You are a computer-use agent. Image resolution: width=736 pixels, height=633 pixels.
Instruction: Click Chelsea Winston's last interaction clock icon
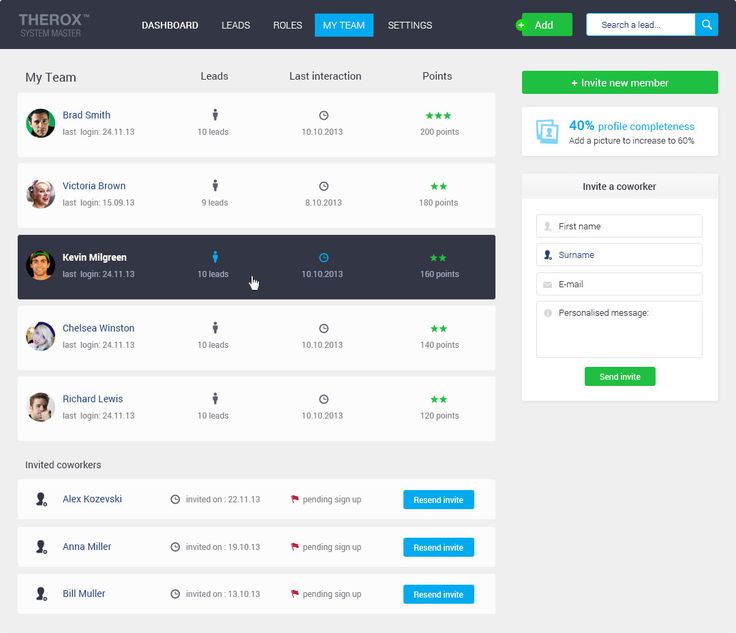323,328
